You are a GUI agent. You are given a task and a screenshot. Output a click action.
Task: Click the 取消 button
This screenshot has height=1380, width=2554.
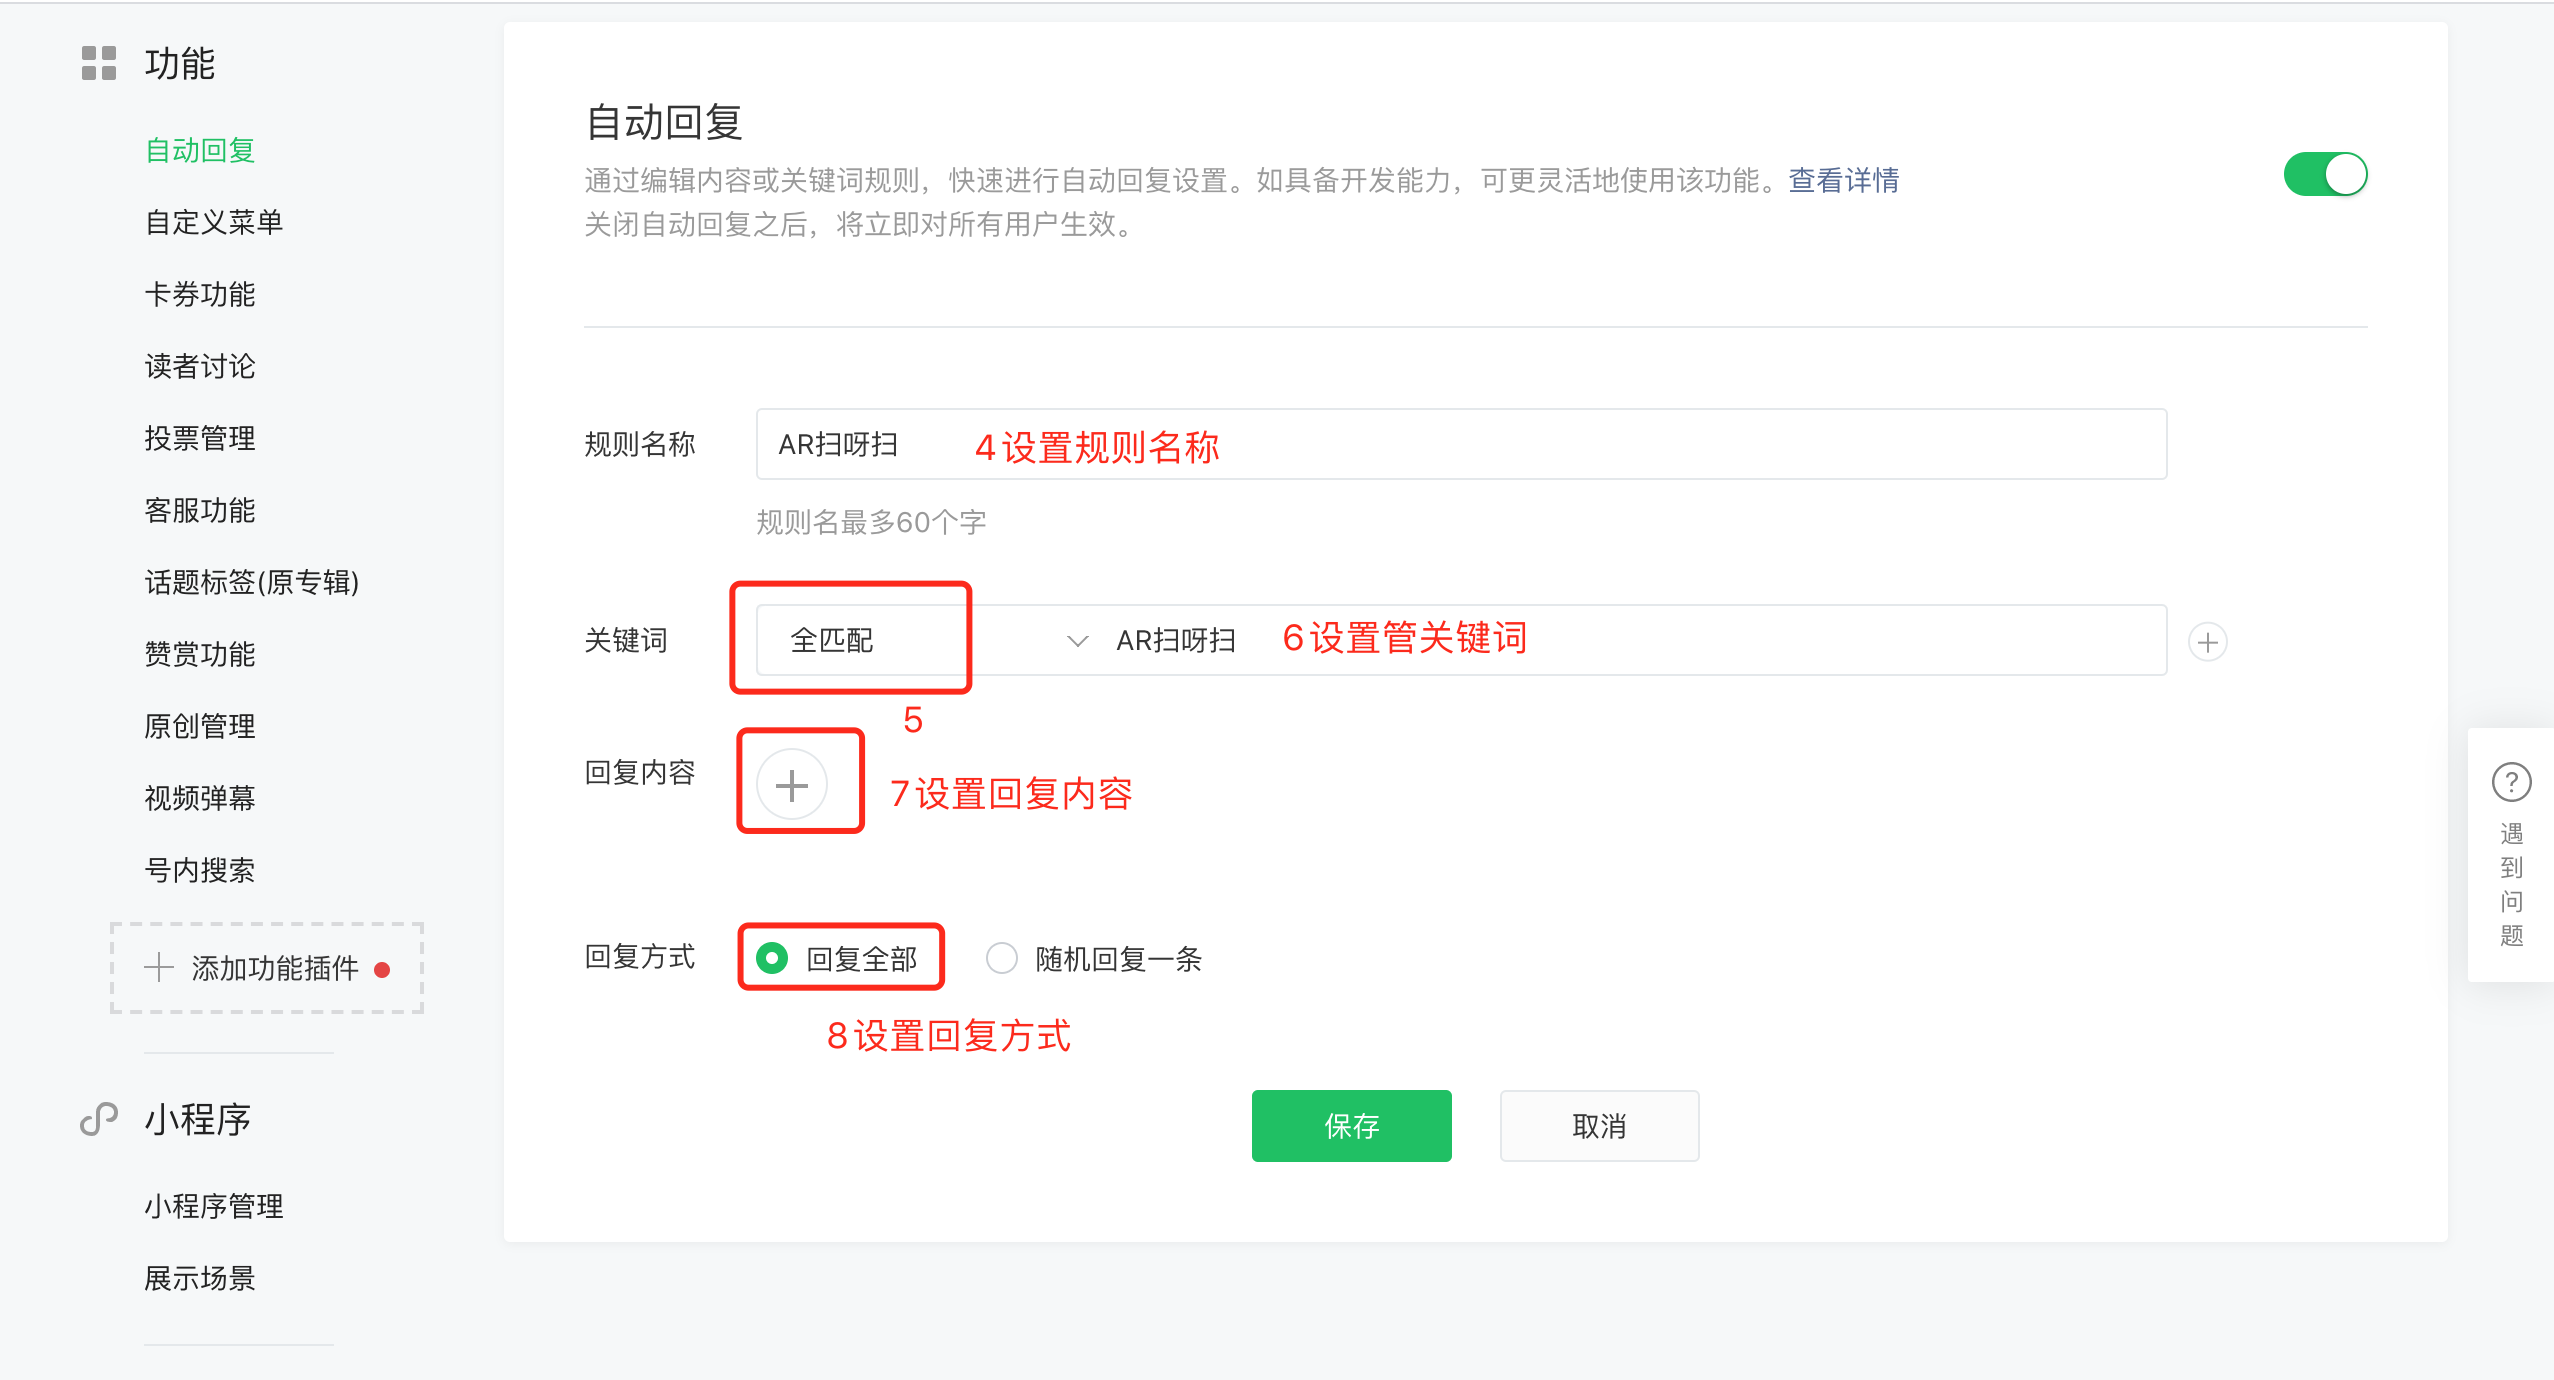coord(1599,1126)
